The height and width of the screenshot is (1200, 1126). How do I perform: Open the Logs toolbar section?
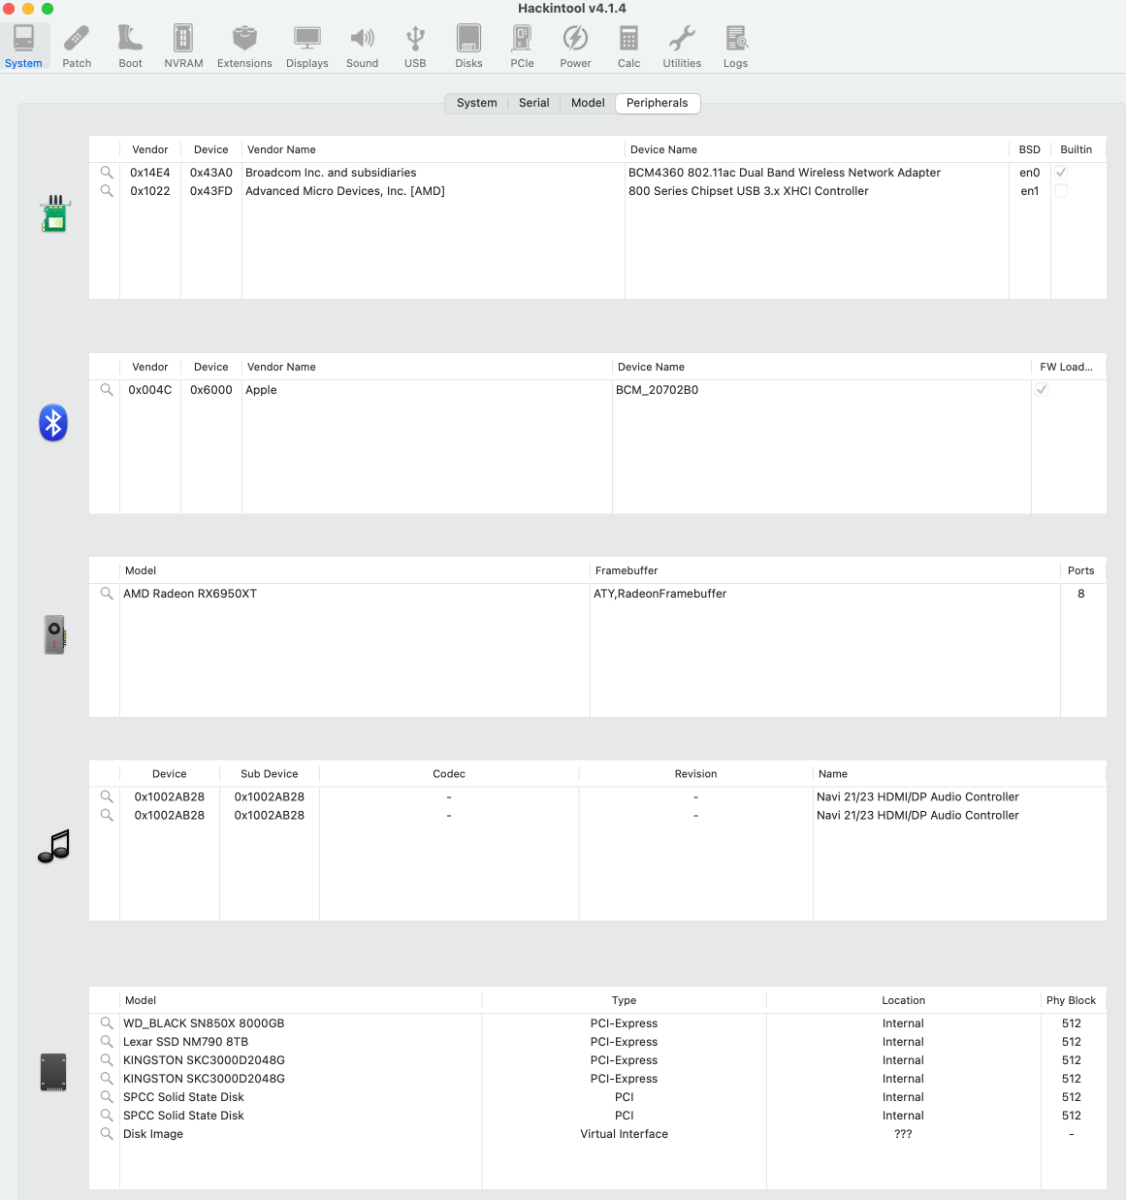coord(735,46)
